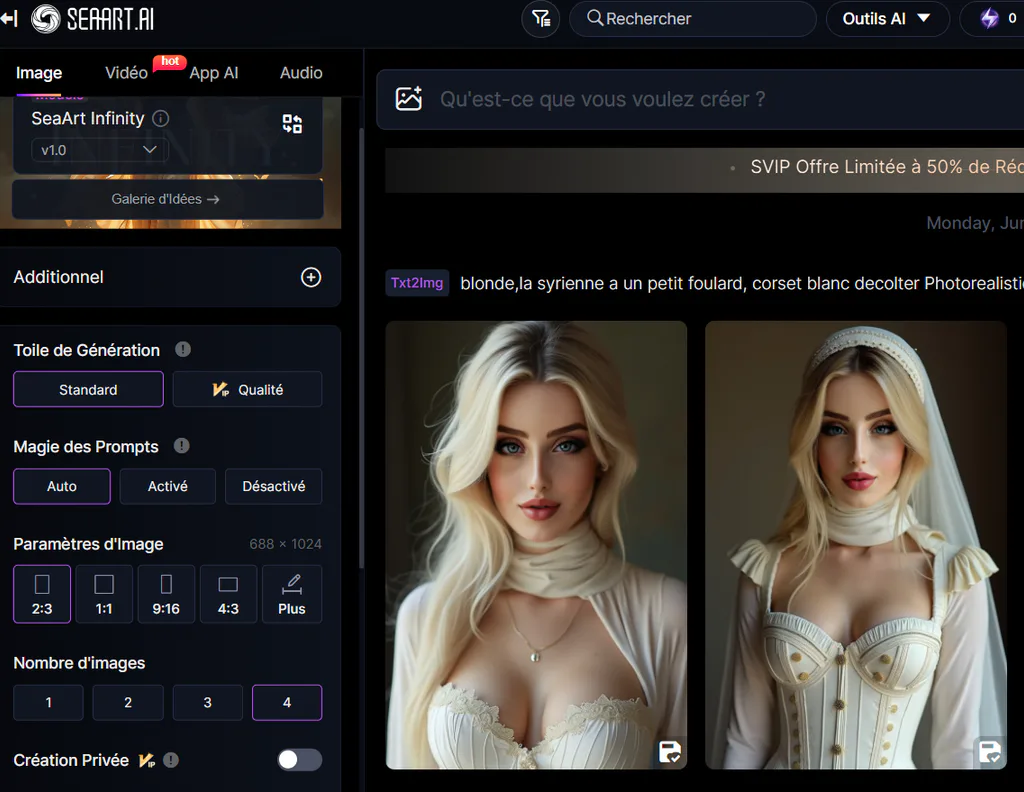Select Qualité generation canvas

pyautogui.click(x=248, y=389)
